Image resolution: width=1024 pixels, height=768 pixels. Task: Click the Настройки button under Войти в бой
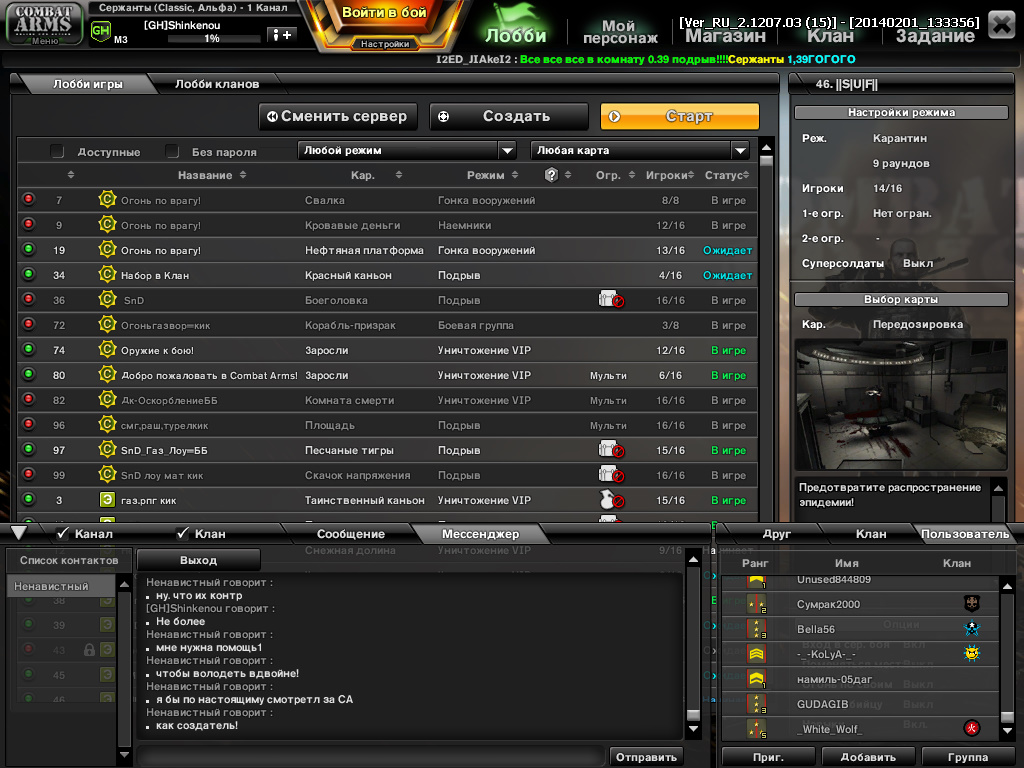click(385, 44)
